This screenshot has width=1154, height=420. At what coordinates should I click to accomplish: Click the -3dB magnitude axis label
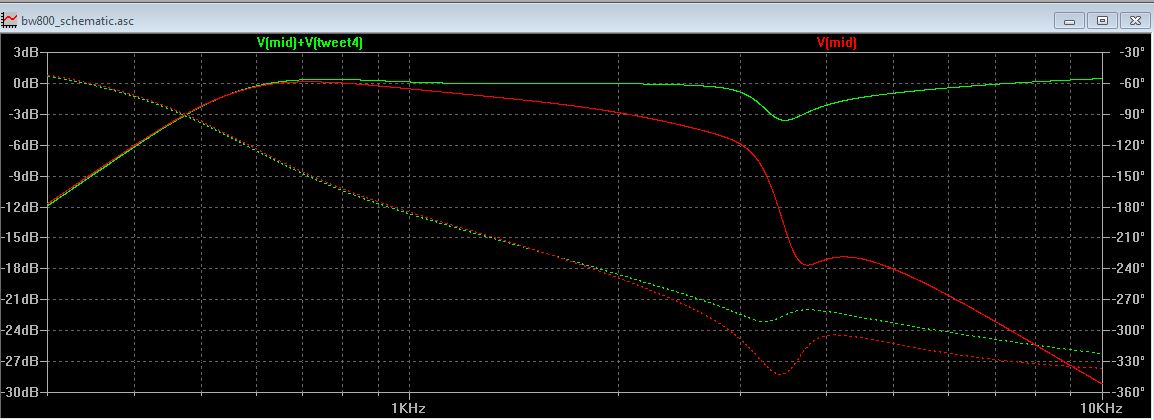click(x=22, y=114)
